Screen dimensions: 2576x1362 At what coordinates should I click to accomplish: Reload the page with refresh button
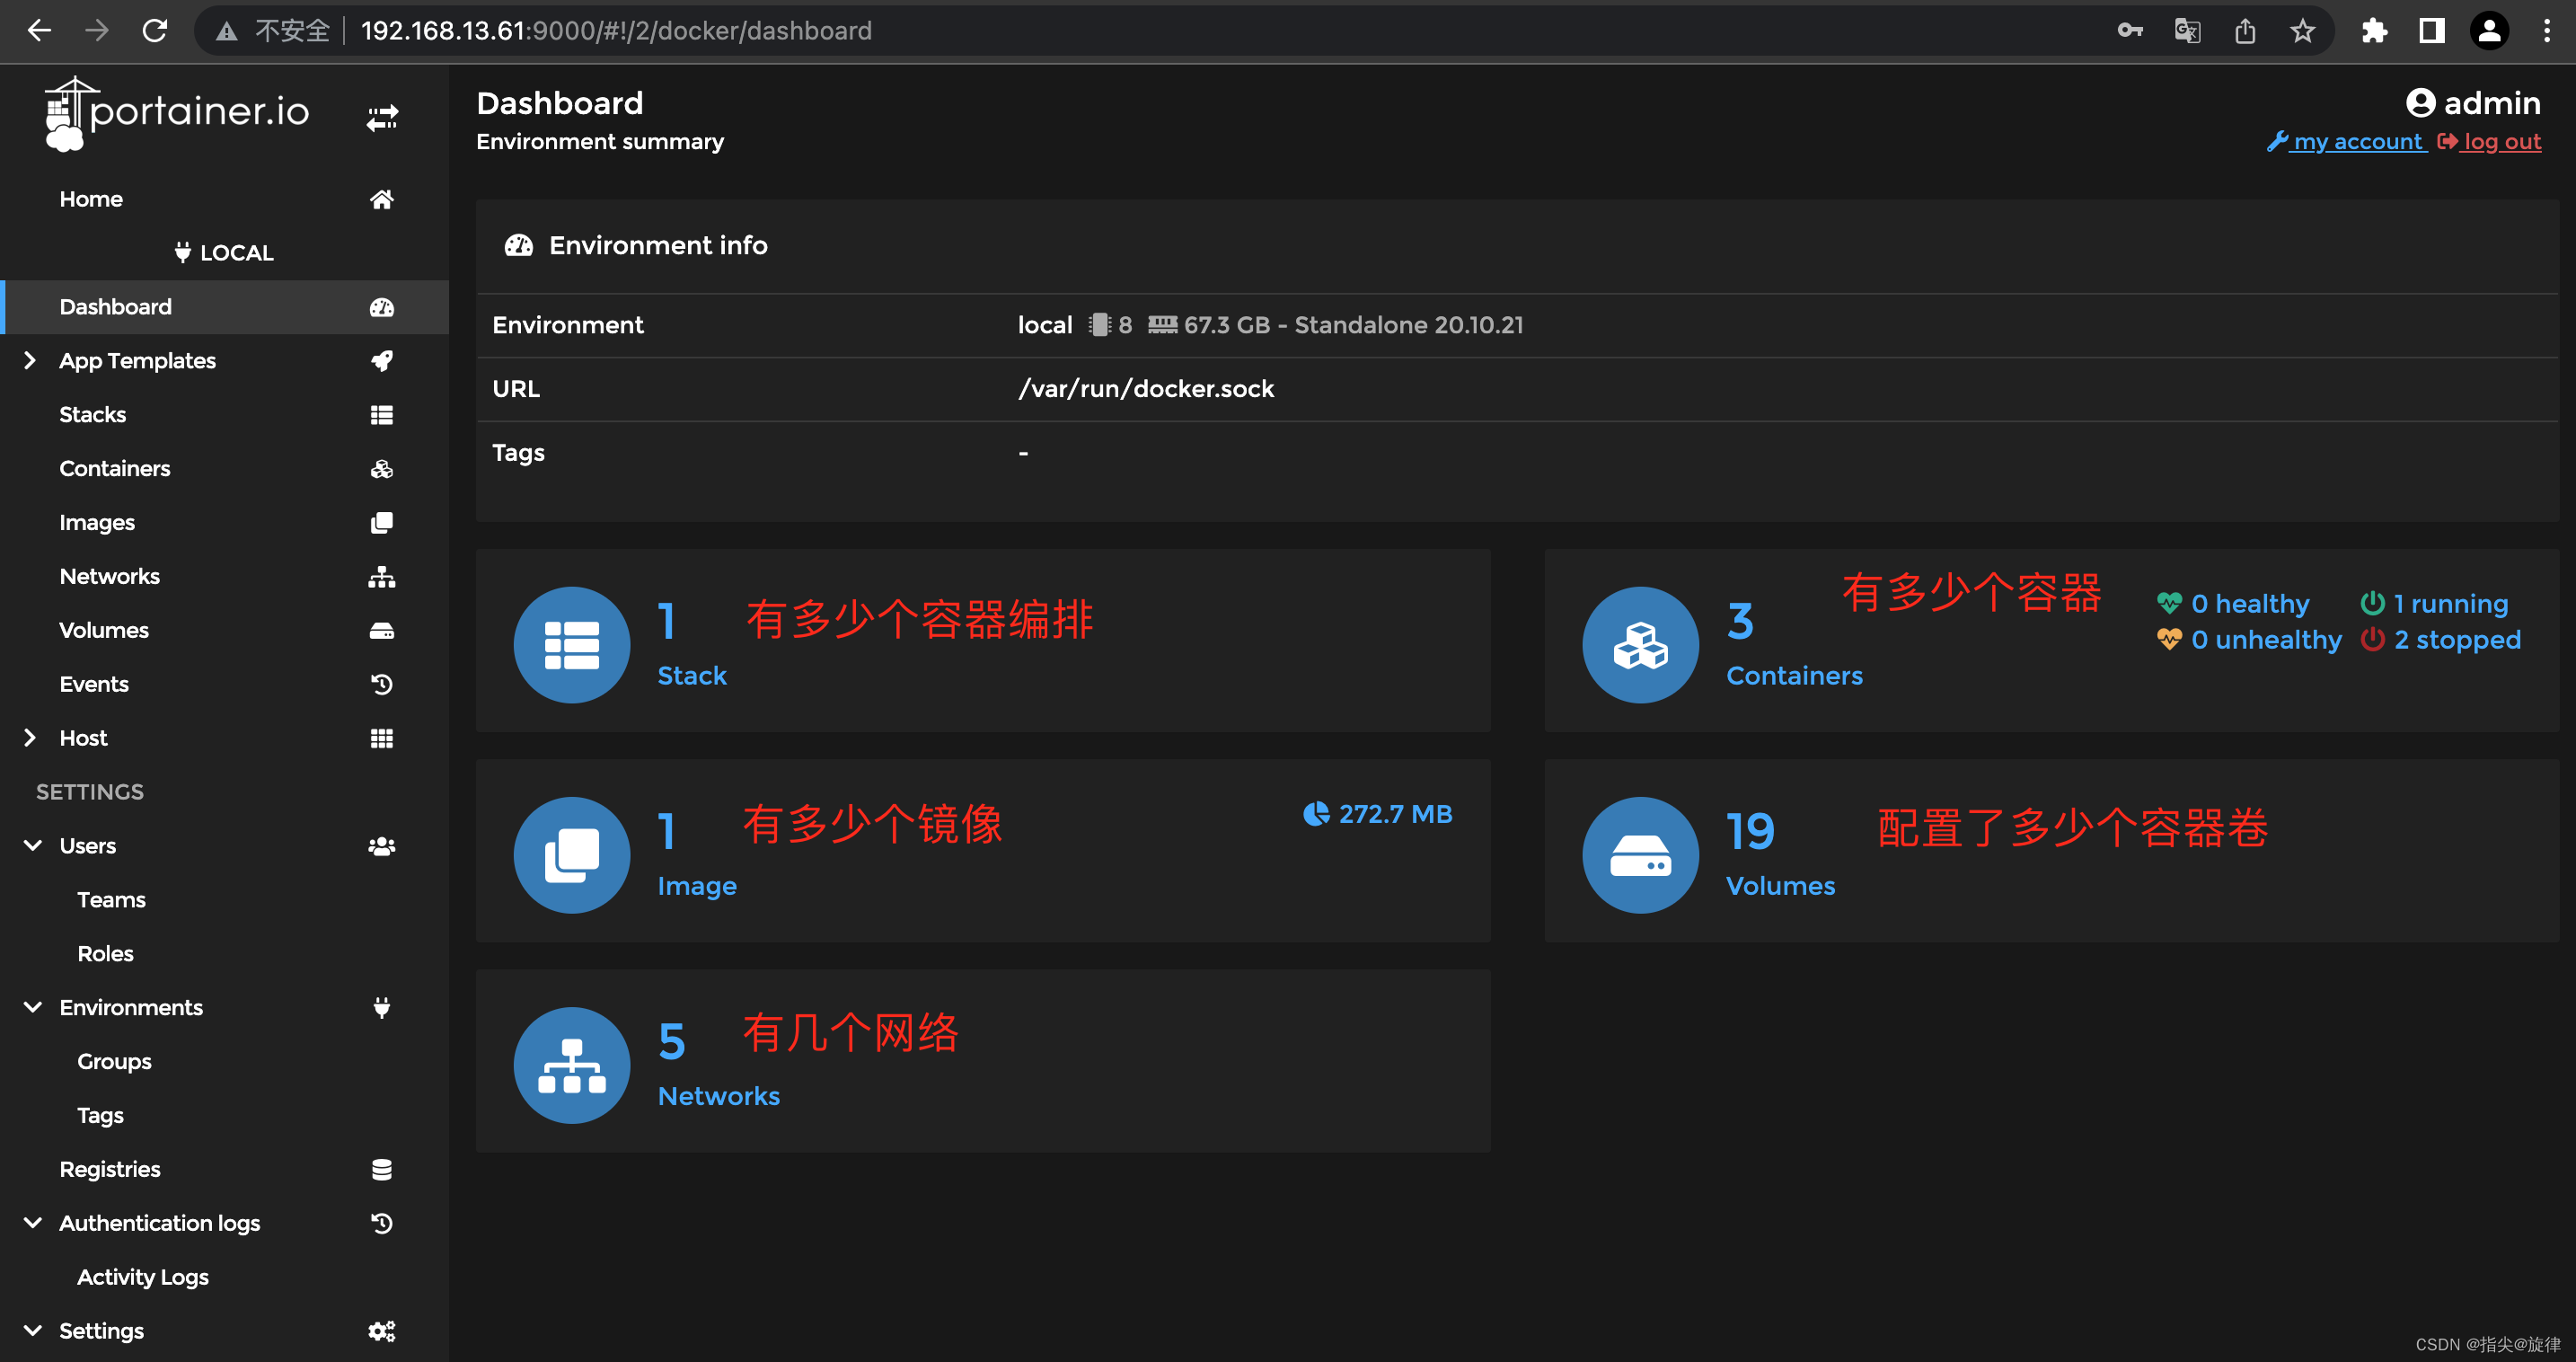(154, 31)
